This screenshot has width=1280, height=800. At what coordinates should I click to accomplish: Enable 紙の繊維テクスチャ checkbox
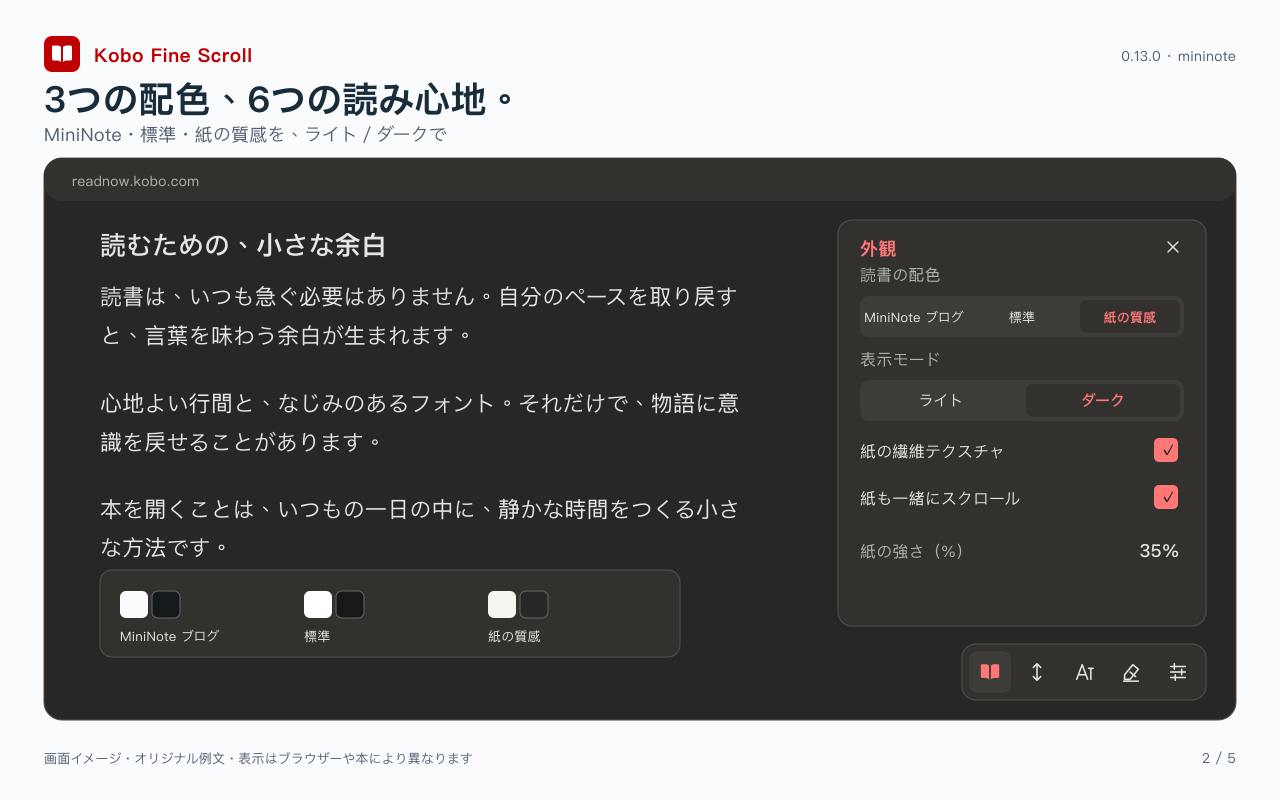tap(1166, 450)
